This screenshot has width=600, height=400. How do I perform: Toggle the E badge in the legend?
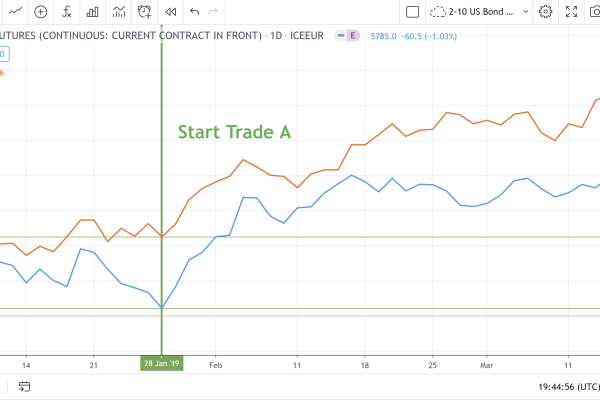[352, 34]
